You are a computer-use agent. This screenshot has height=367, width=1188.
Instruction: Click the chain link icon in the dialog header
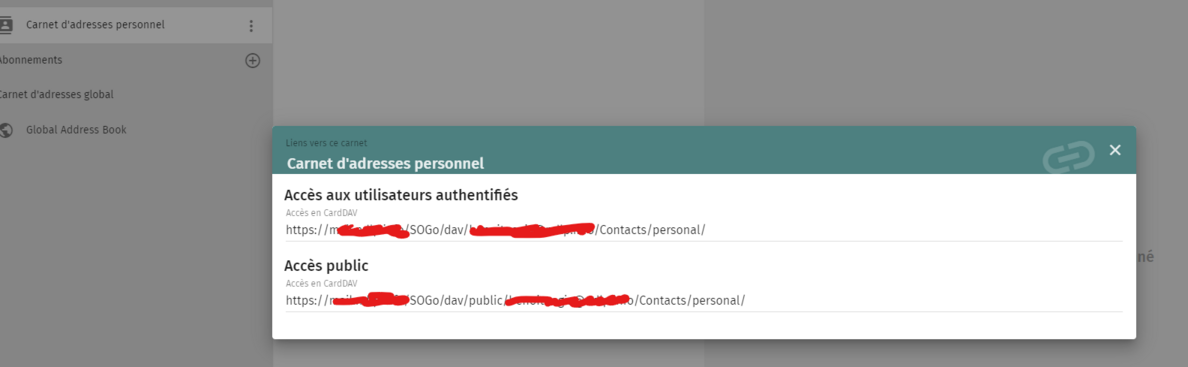[1068, 155]
